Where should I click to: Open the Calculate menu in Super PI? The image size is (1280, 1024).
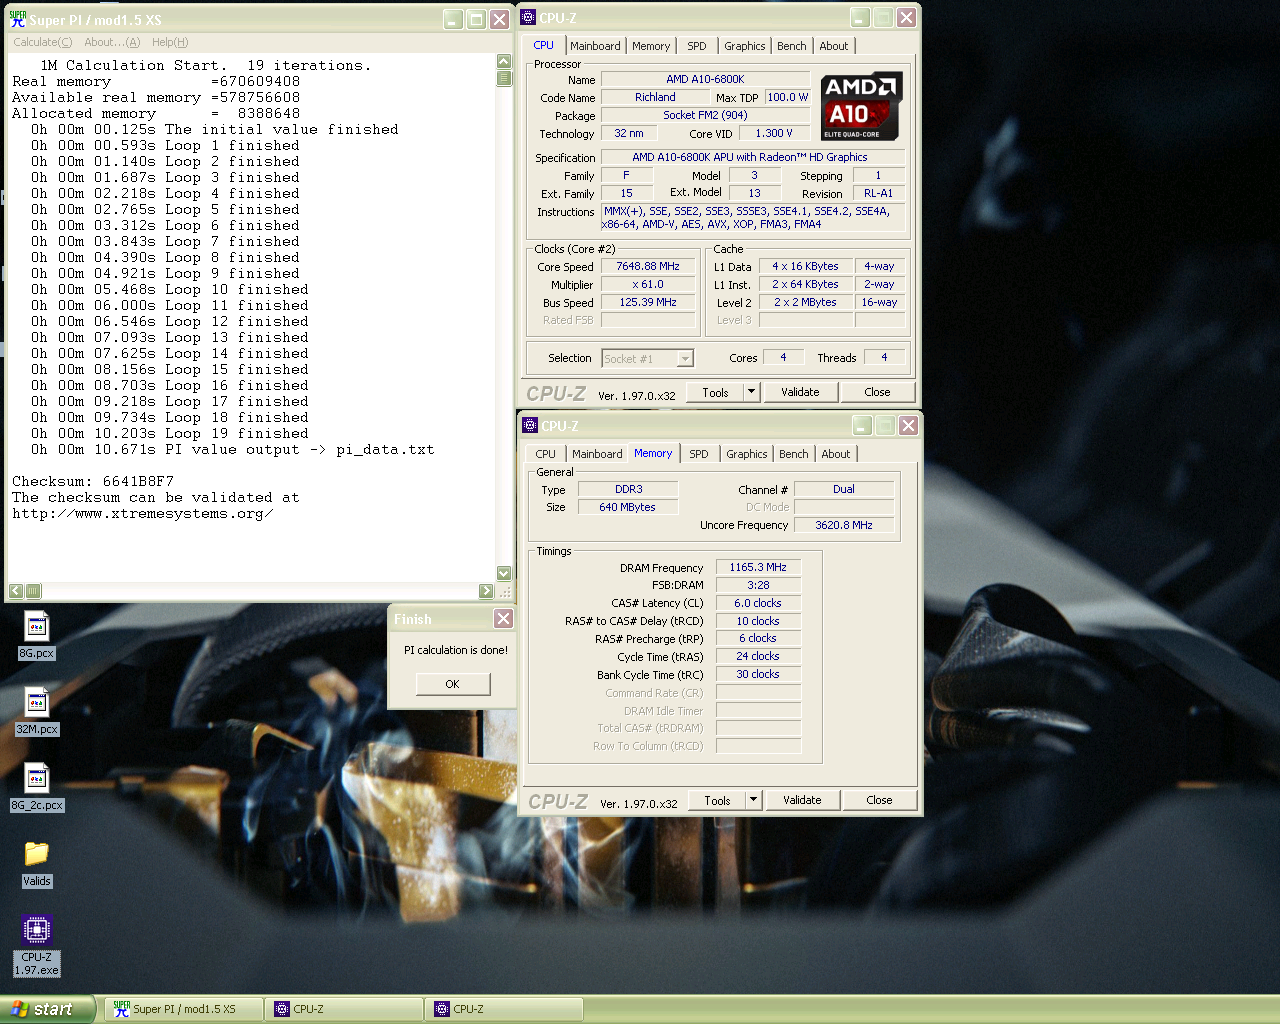point(42,42)
